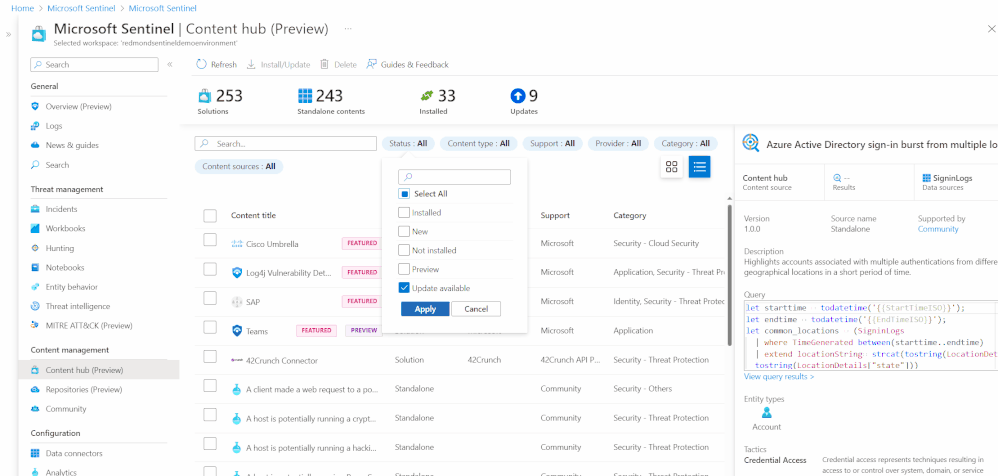Open Guides & Feedback icon
The height and width of the screenshot is (476, 998).
(x=371, y=64)
